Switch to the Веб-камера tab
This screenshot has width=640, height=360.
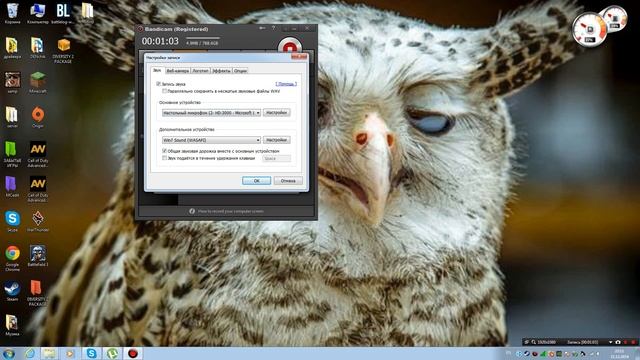(178, 71)
